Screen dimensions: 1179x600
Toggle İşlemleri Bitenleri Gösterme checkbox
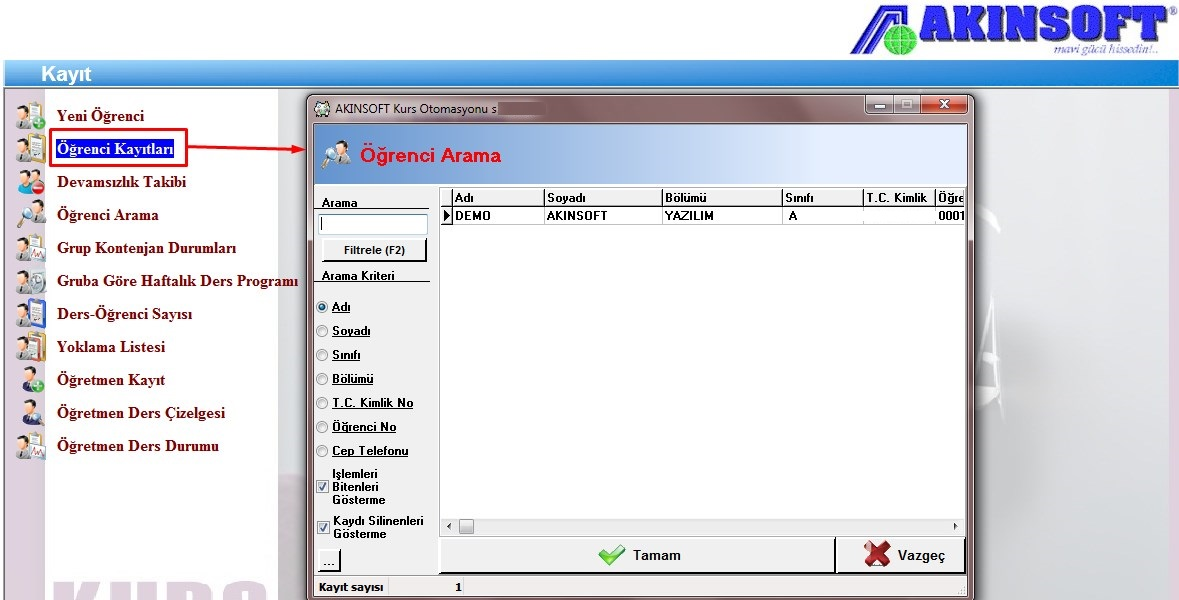pos(323,487)
